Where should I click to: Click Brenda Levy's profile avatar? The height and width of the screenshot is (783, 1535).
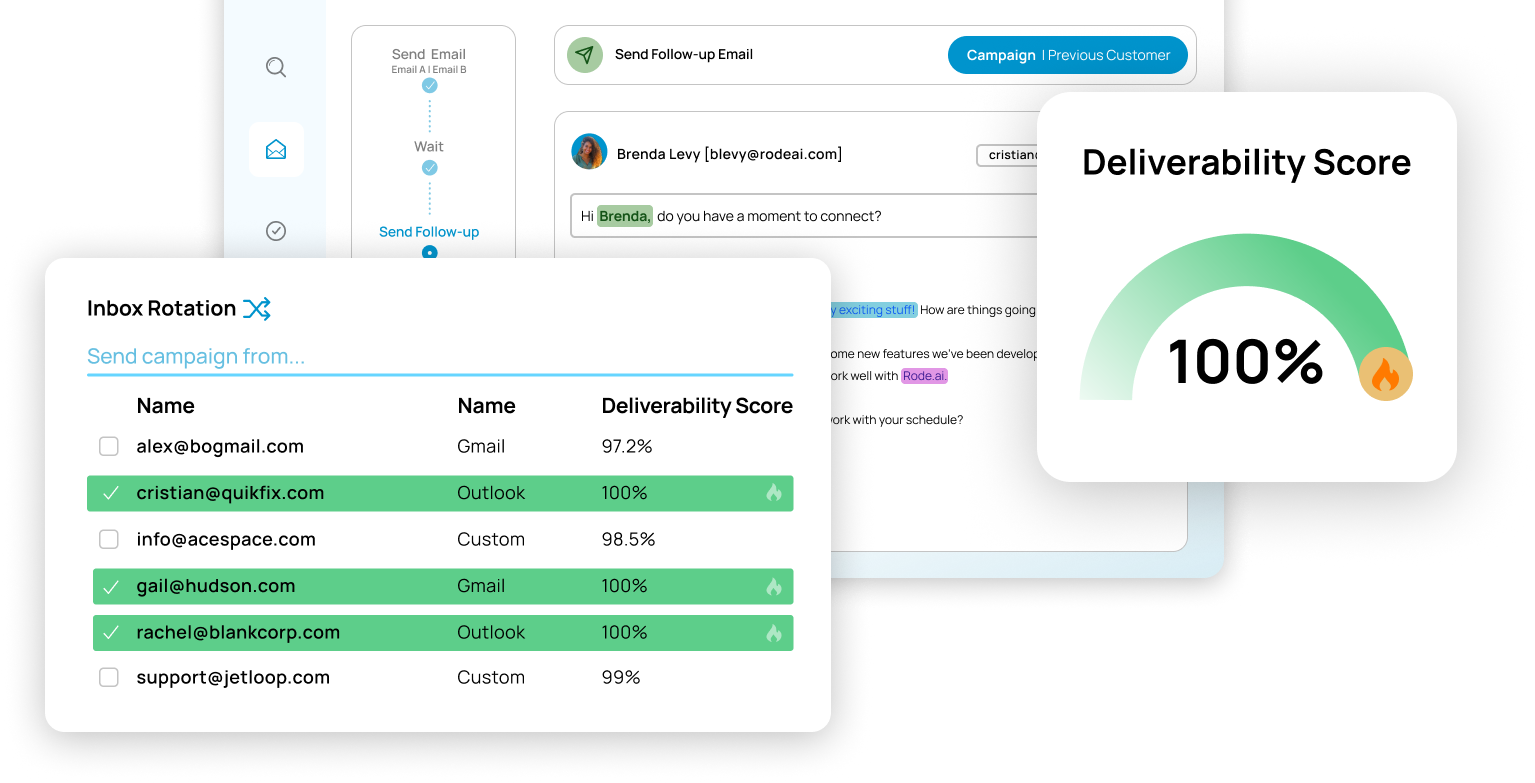coord(589,153)
